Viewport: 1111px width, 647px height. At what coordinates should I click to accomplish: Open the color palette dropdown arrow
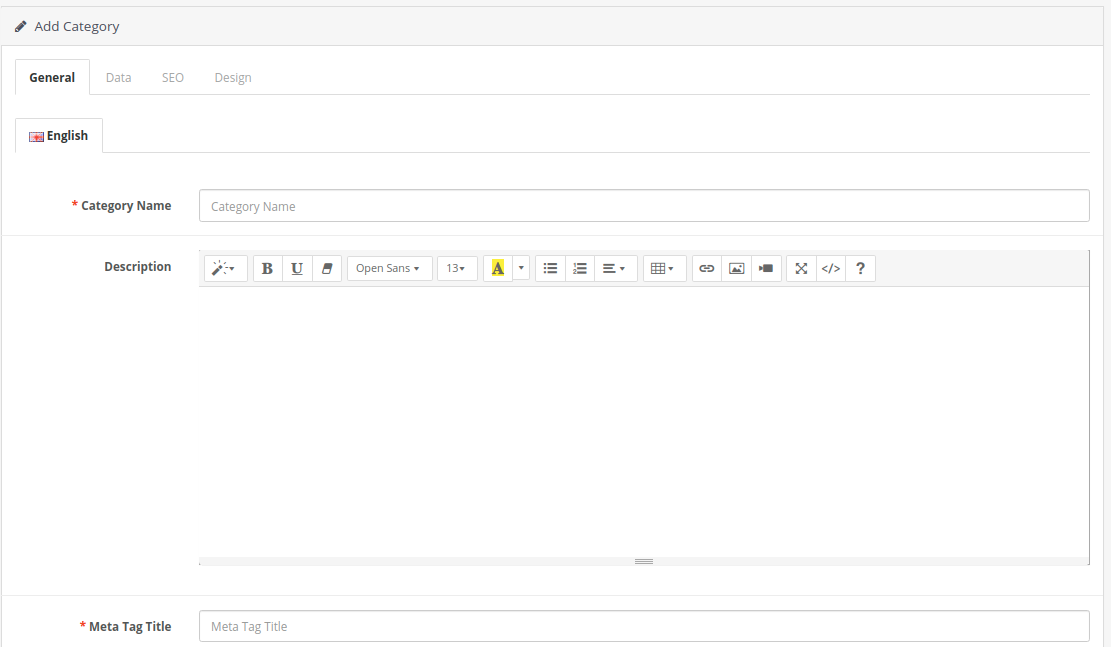pyautogui.click(x=521, y=269)
